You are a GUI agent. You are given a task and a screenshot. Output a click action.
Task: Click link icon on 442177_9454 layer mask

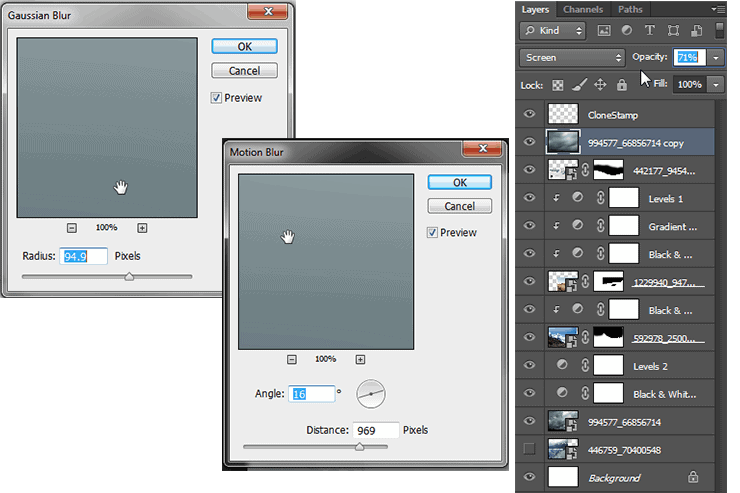point(585,170)
